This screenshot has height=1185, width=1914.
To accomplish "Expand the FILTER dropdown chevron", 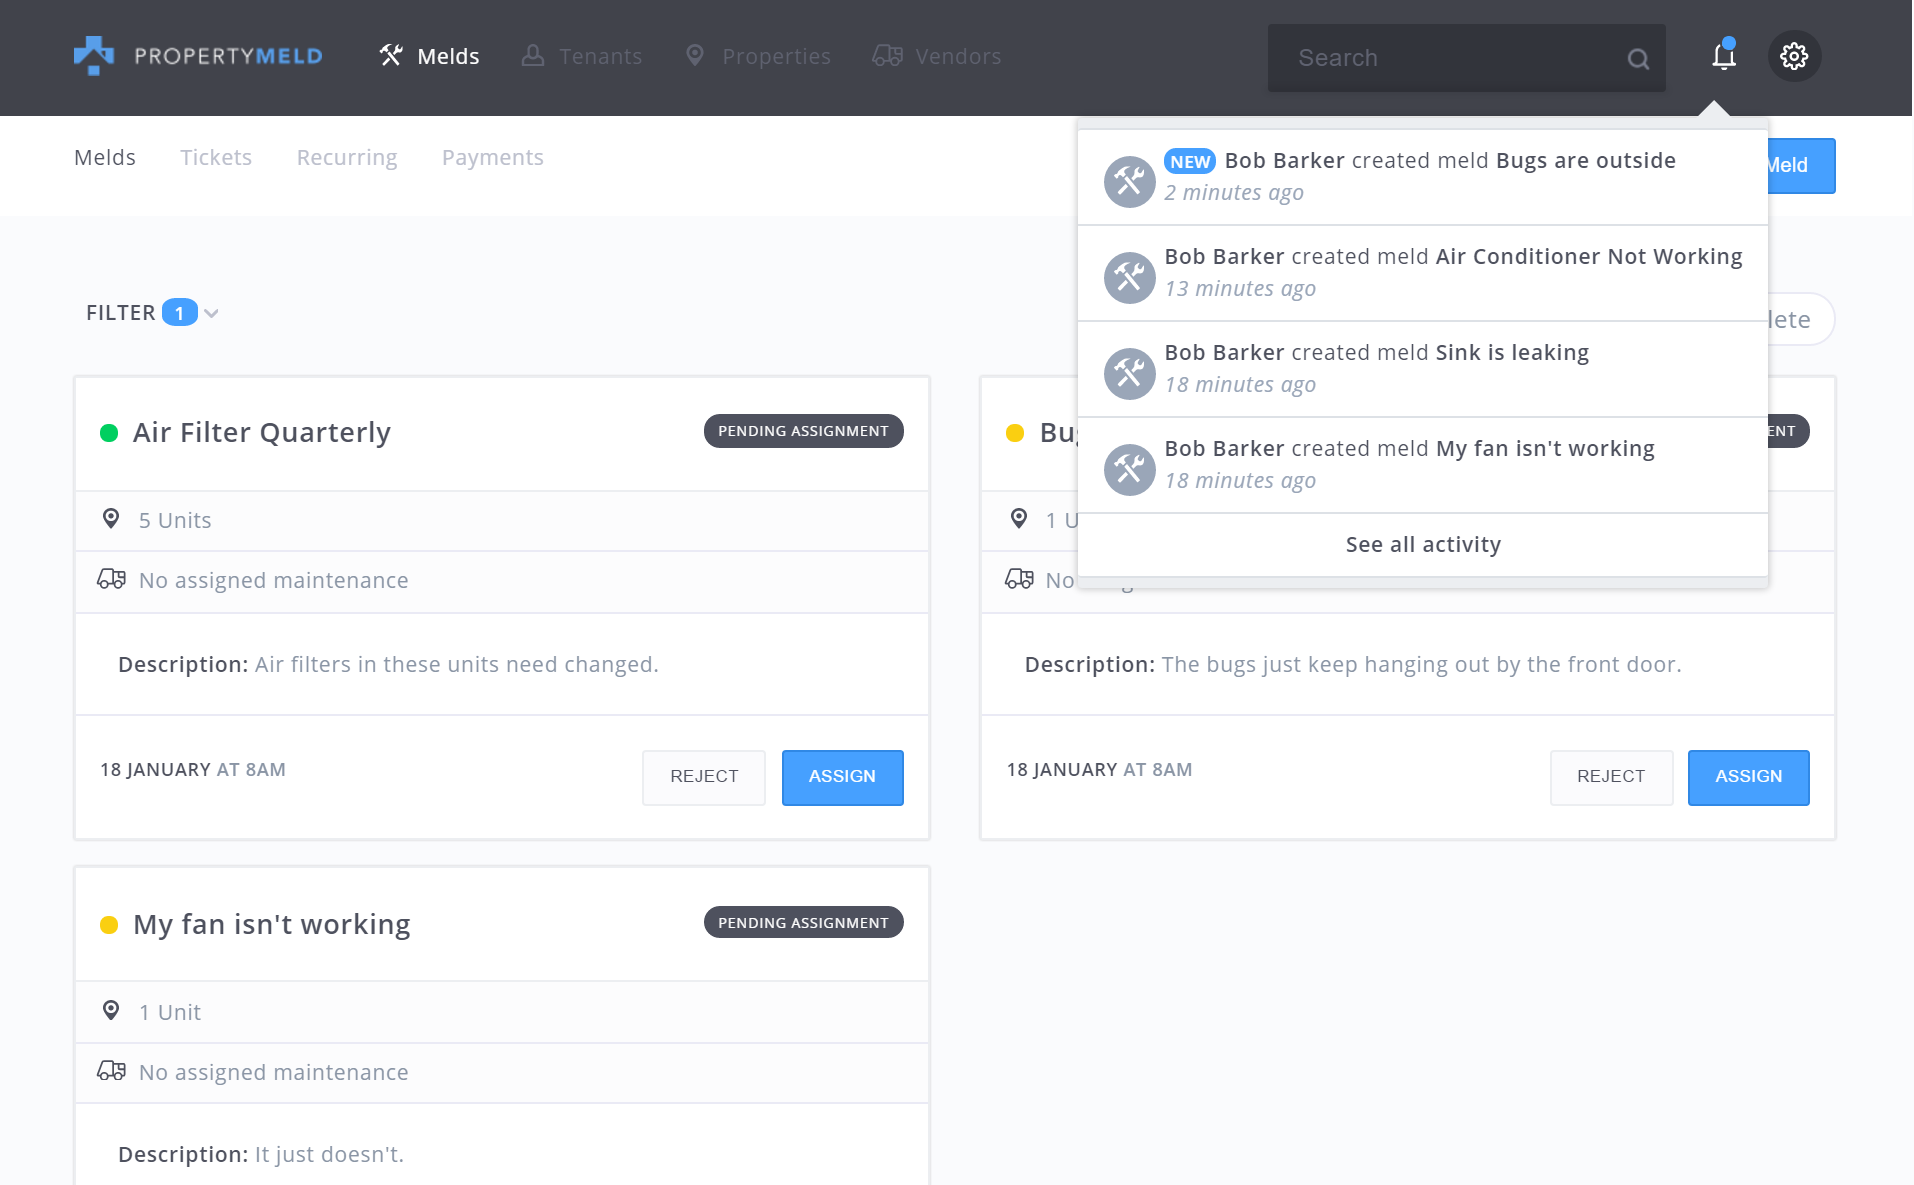I will [x=211, y=314].
